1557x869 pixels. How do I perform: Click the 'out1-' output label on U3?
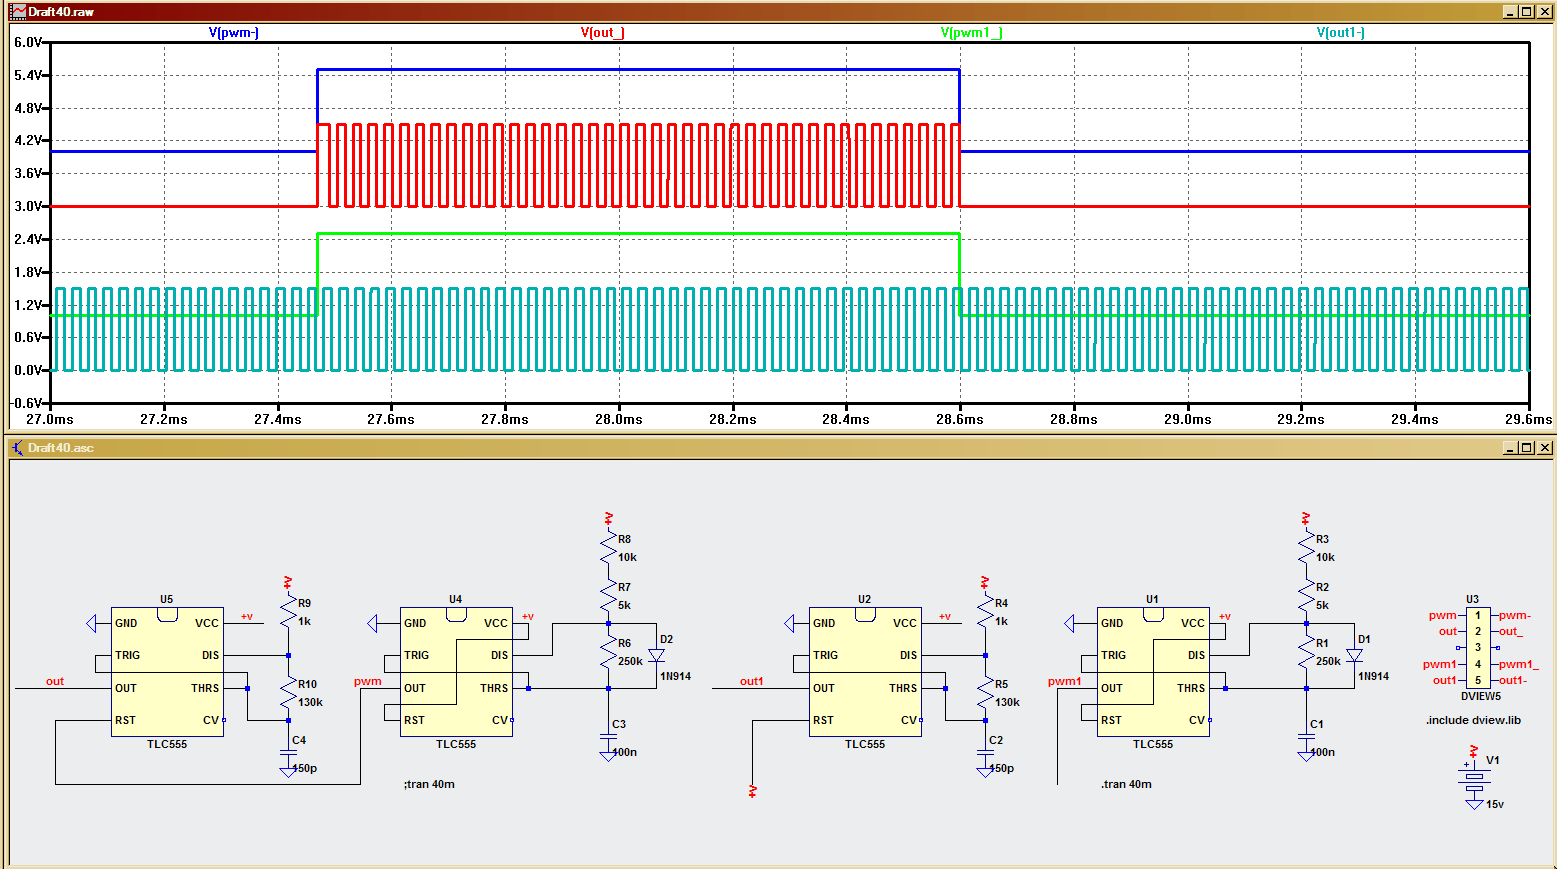[1512, 680]
